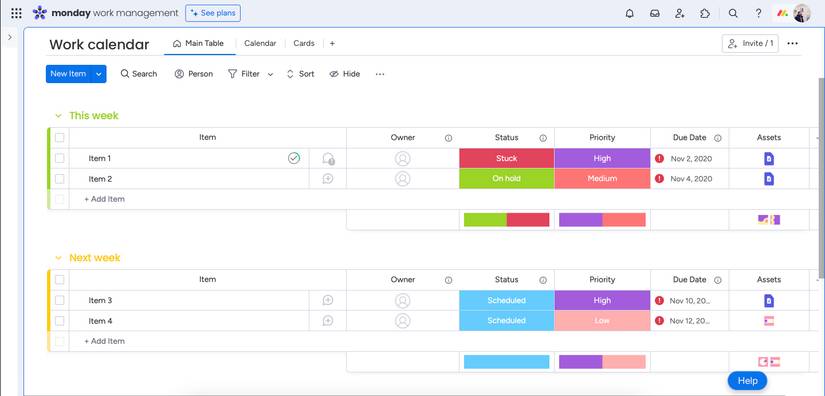The image size is (825, 396).
Task: Click the search magnifier in top bar
Action: point(733,14)
